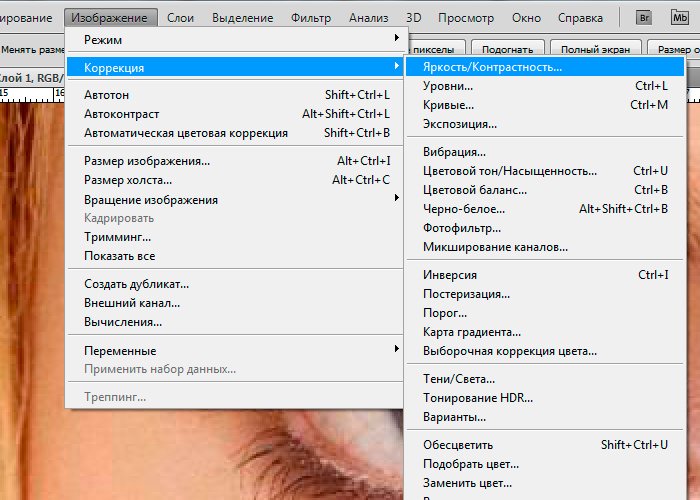Image resolution: width=700 pixels, height=500 pixels.
Task: Click Размер изображения menu entry
Action: [x=147, y=161]
